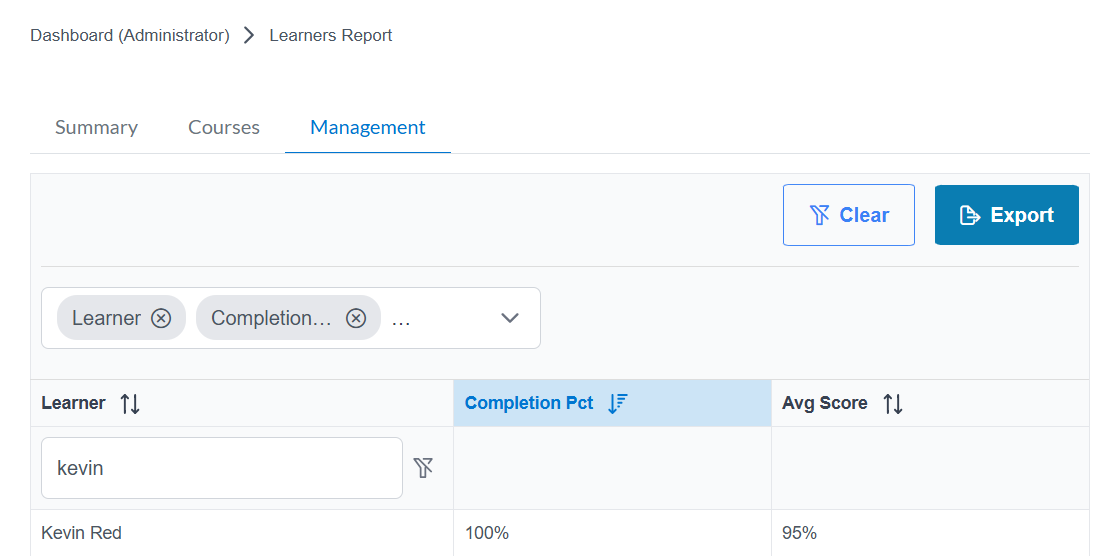The height and width of the screenshot is (556, 1110).
Task: Click the breadcrumb chevron separator
Action: pyautogui.click(x=249, y=36)
